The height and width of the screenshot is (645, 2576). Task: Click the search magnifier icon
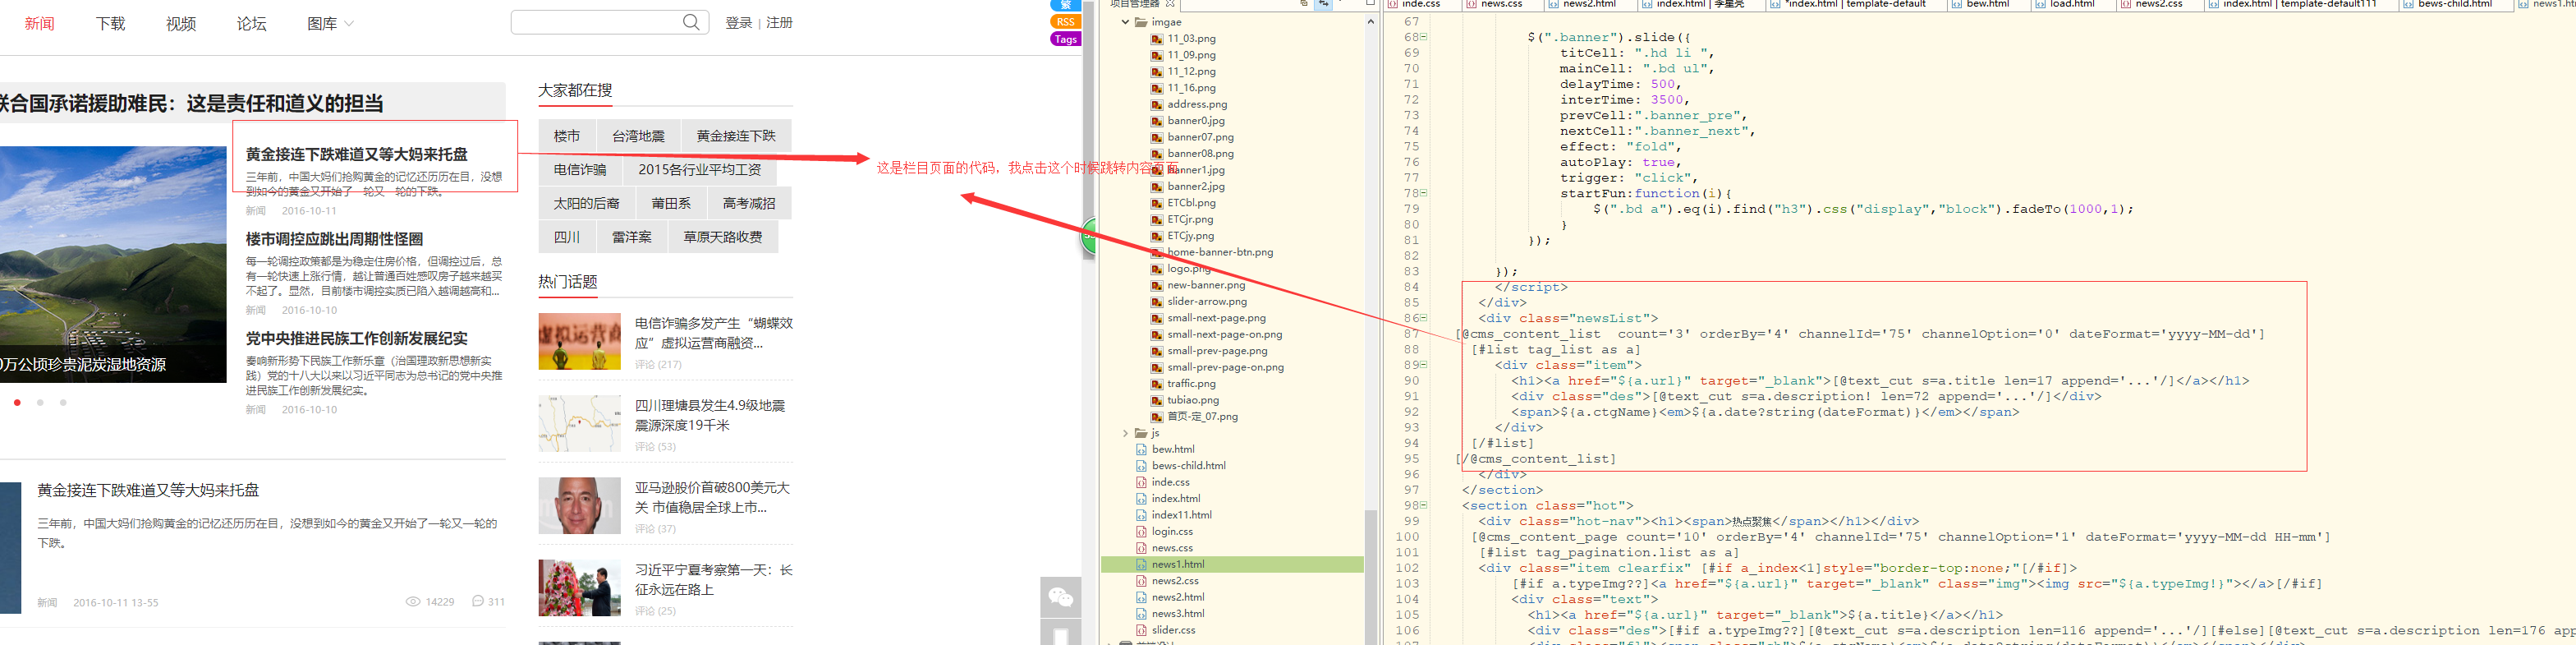[x=690, y=22]
